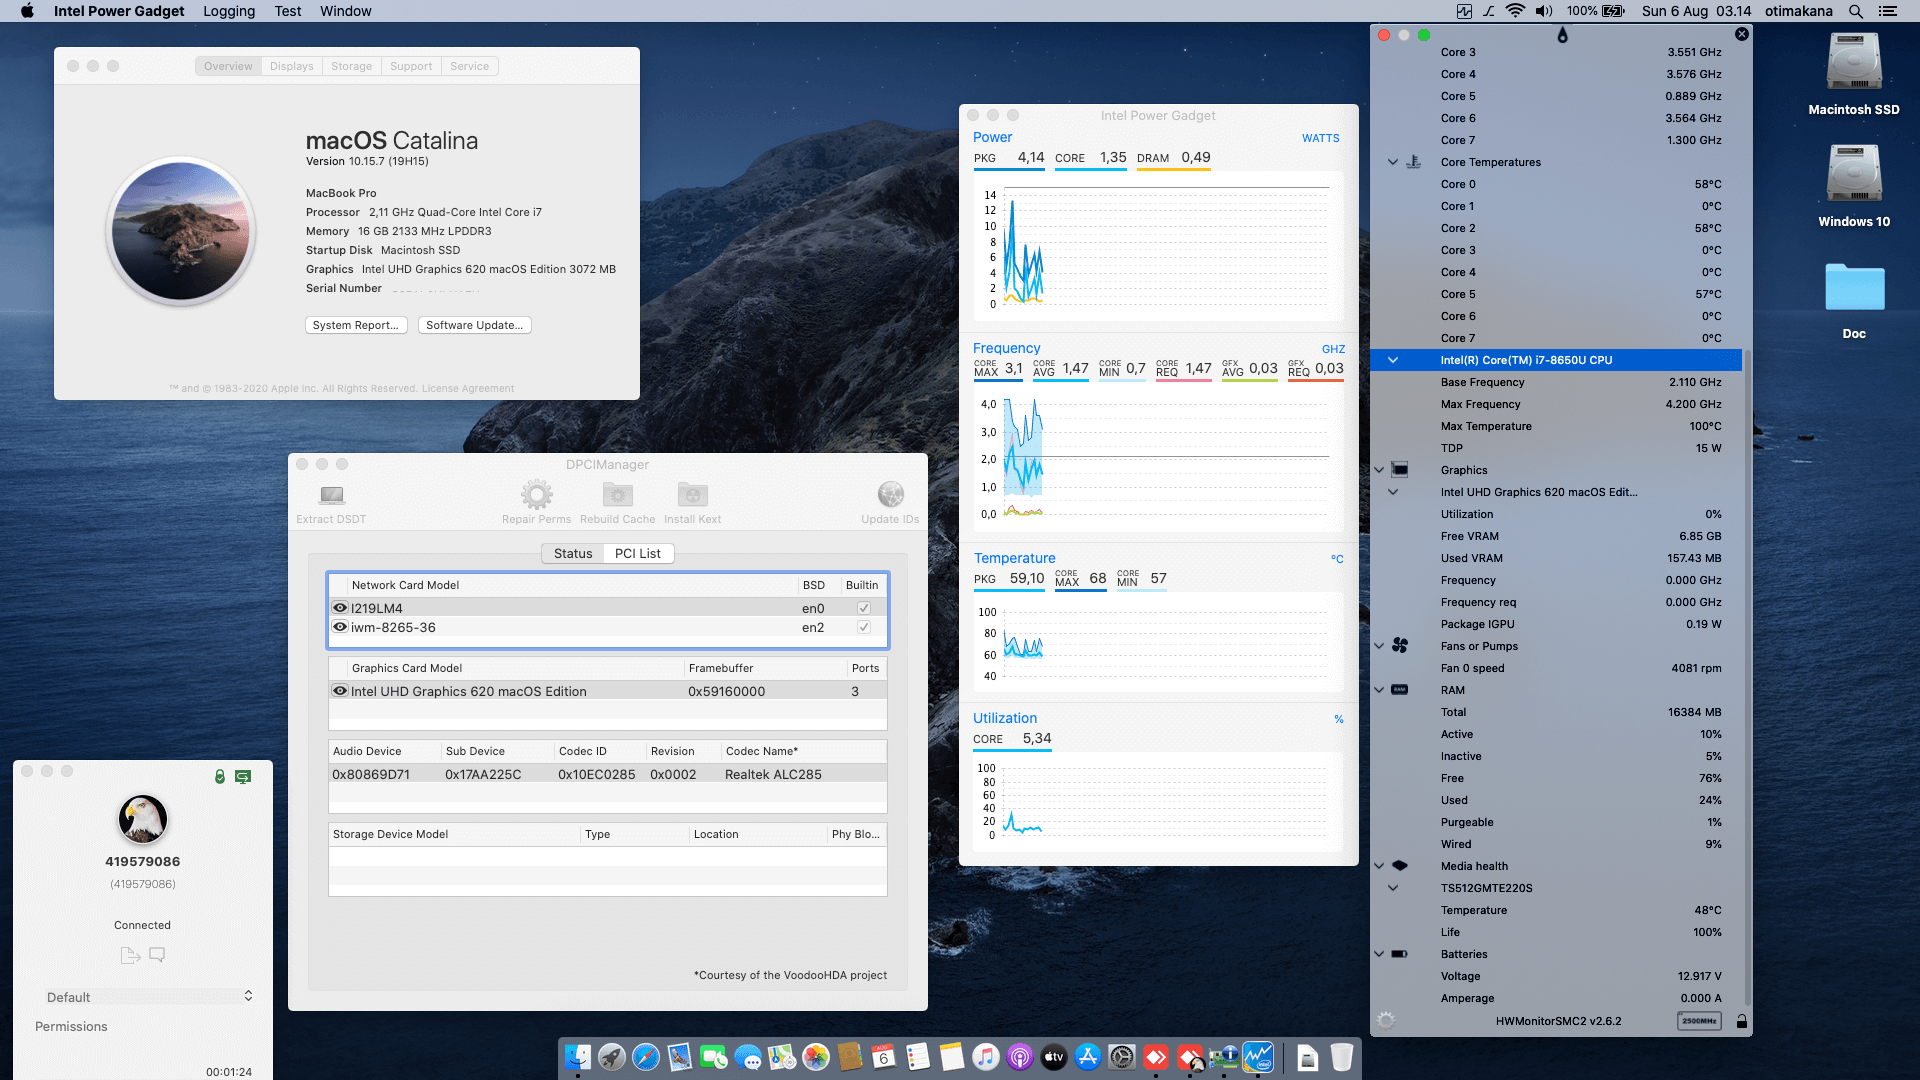This screenshot has width=1920, height=1080.
Task: Open Windows 10 drive on desktop
Action: point(1854,174)
